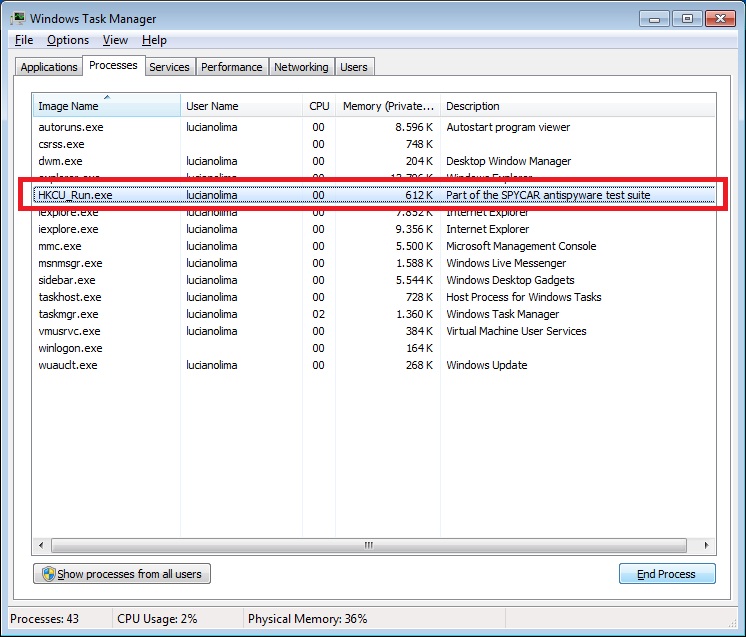Sort by Image Name column header
The height and width of the screenshot is (637, 746).
pos(107,106)
